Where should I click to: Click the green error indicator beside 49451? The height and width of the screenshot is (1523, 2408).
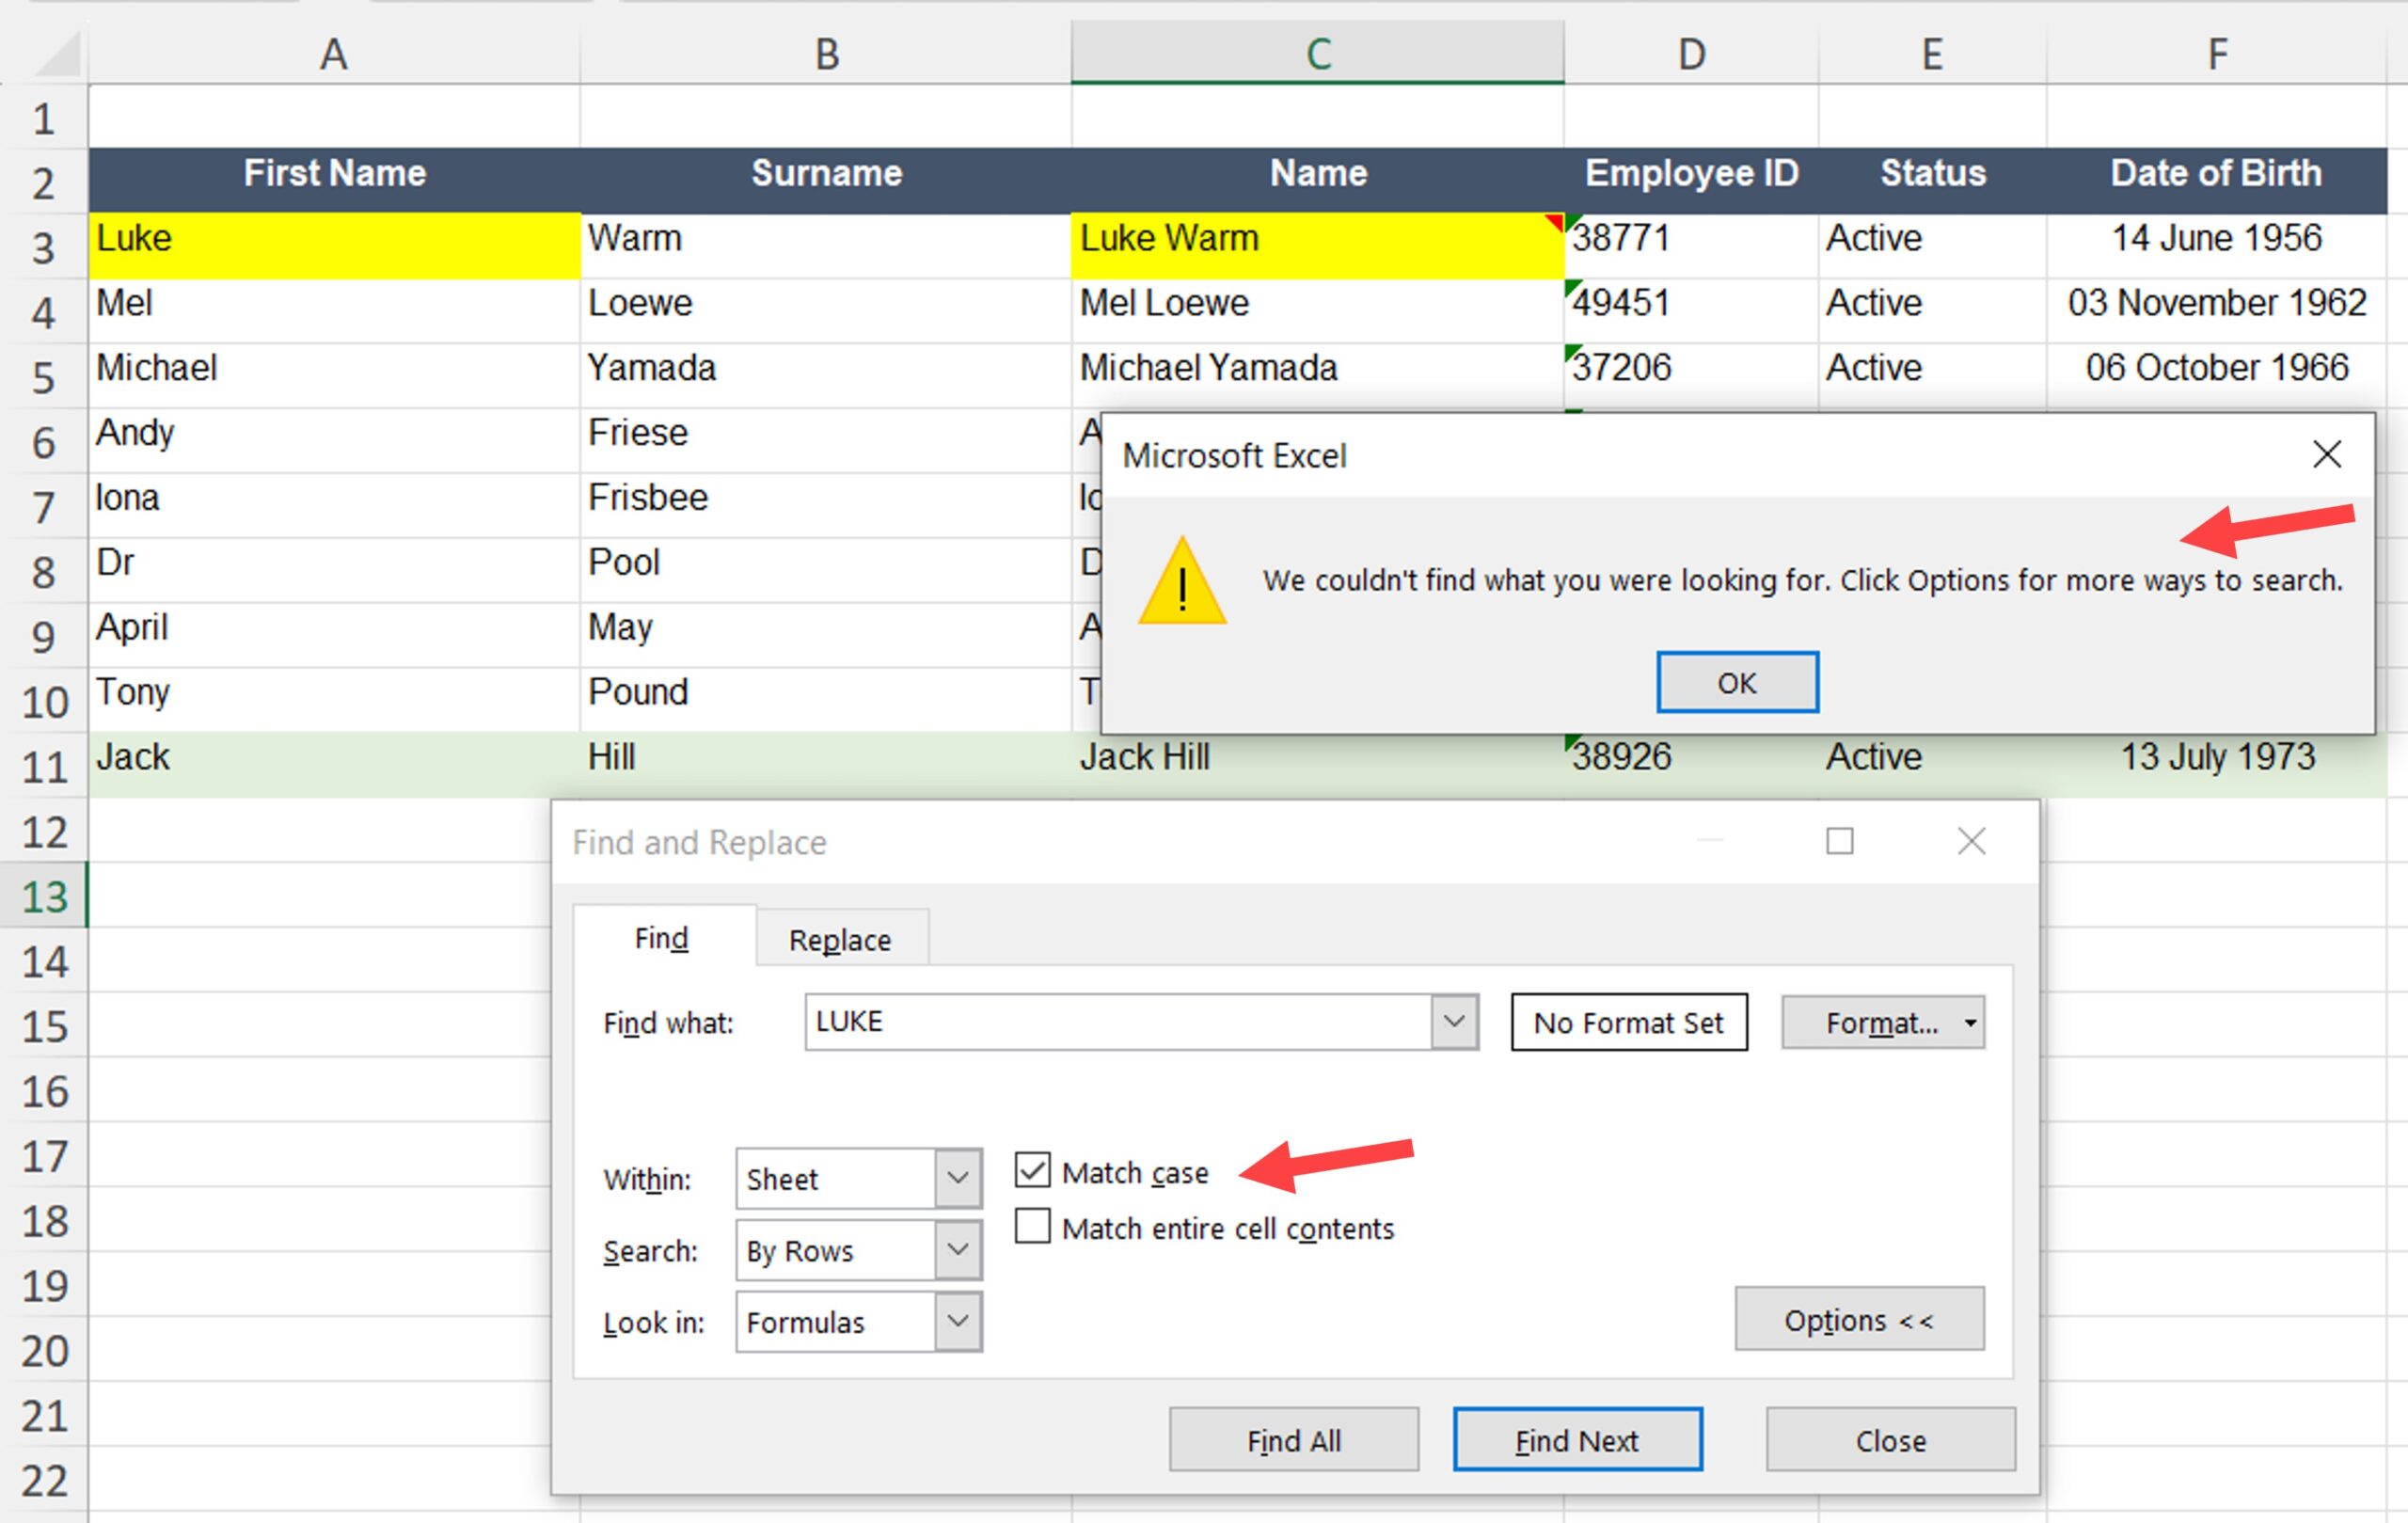tap(1572, 289)
